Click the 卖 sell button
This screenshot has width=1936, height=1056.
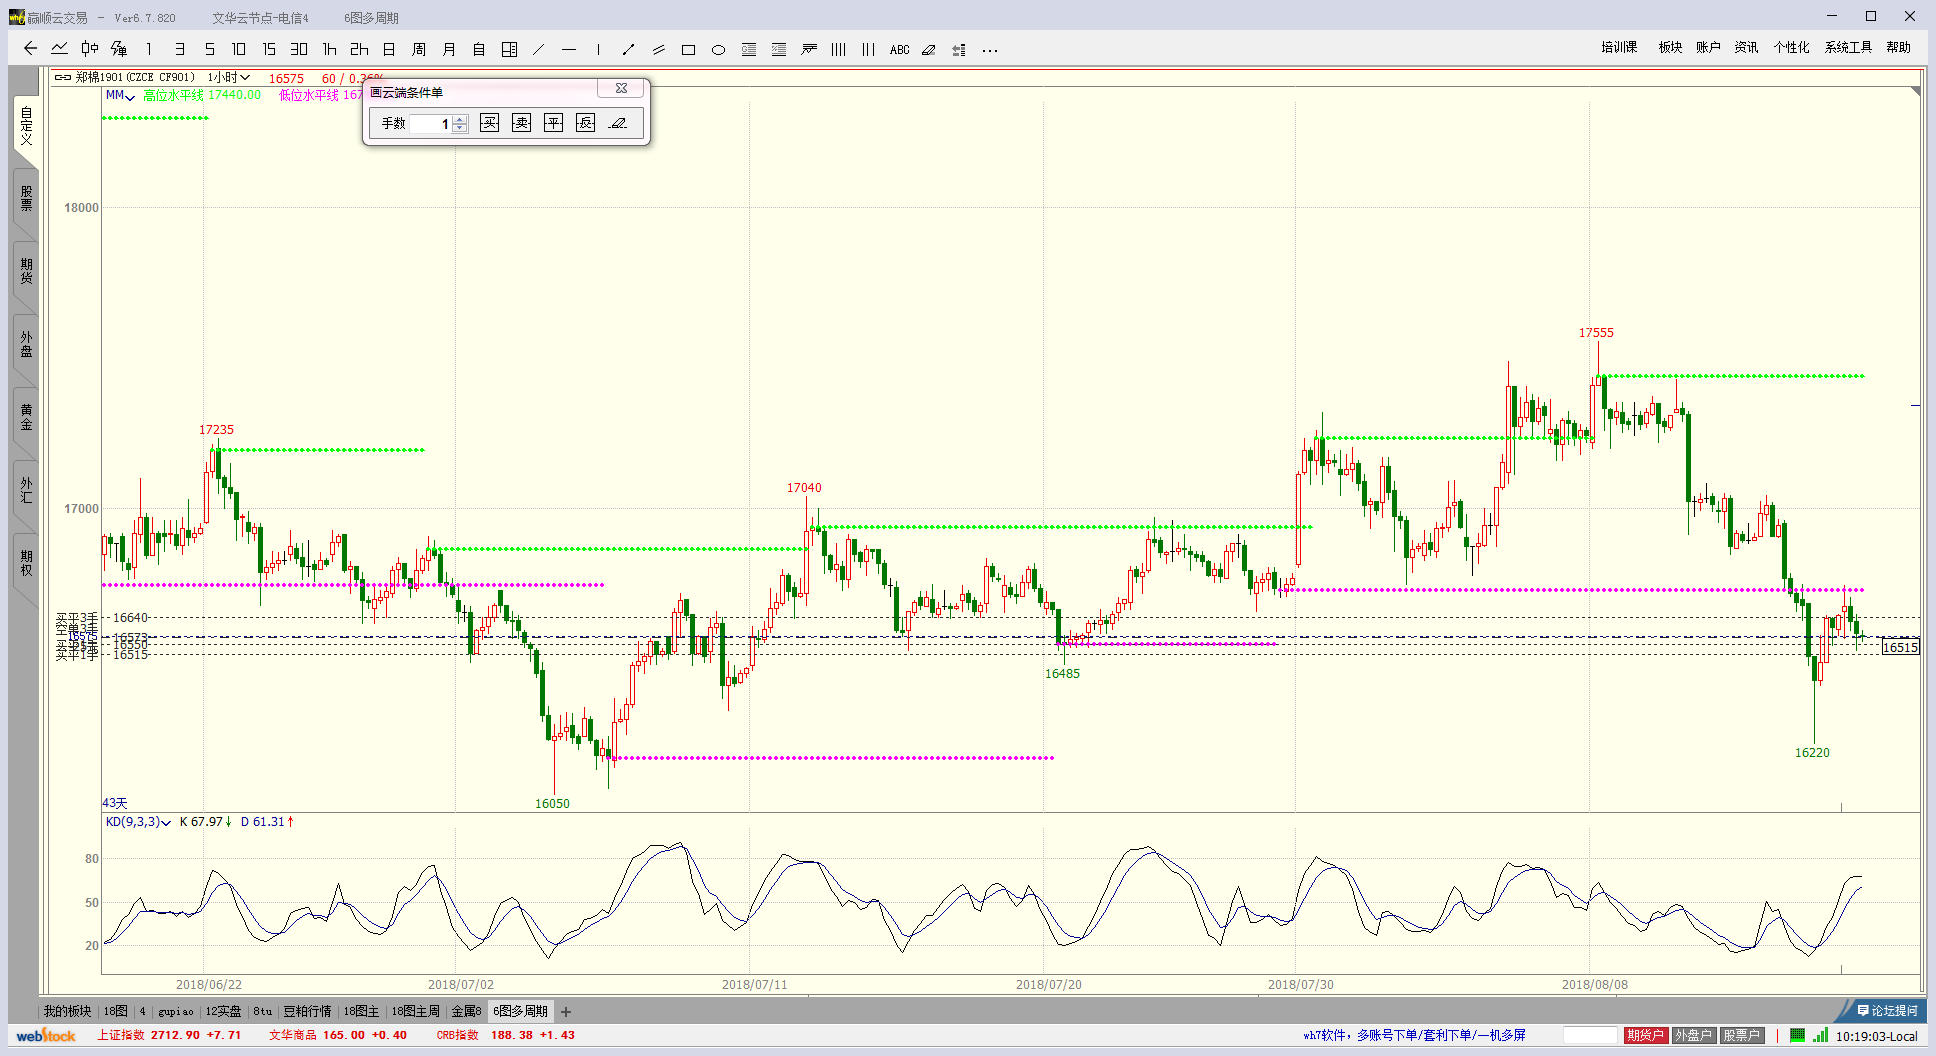click(x=521, y=122)
